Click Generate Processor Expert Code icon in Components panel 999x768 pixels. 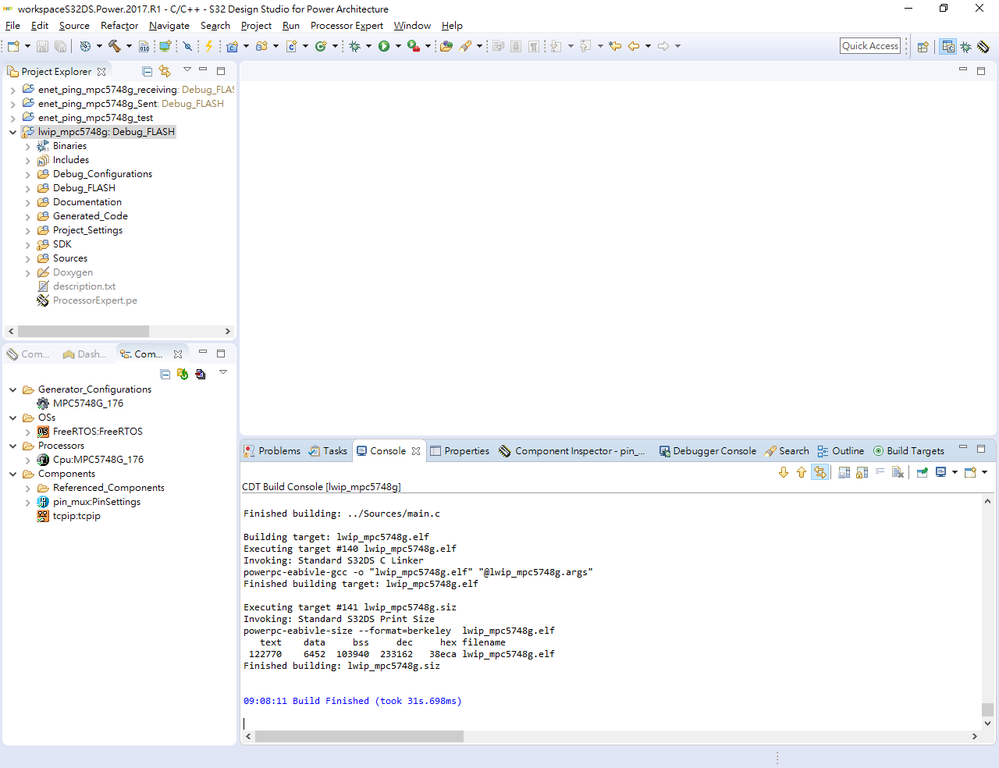[x=183, y=374]
